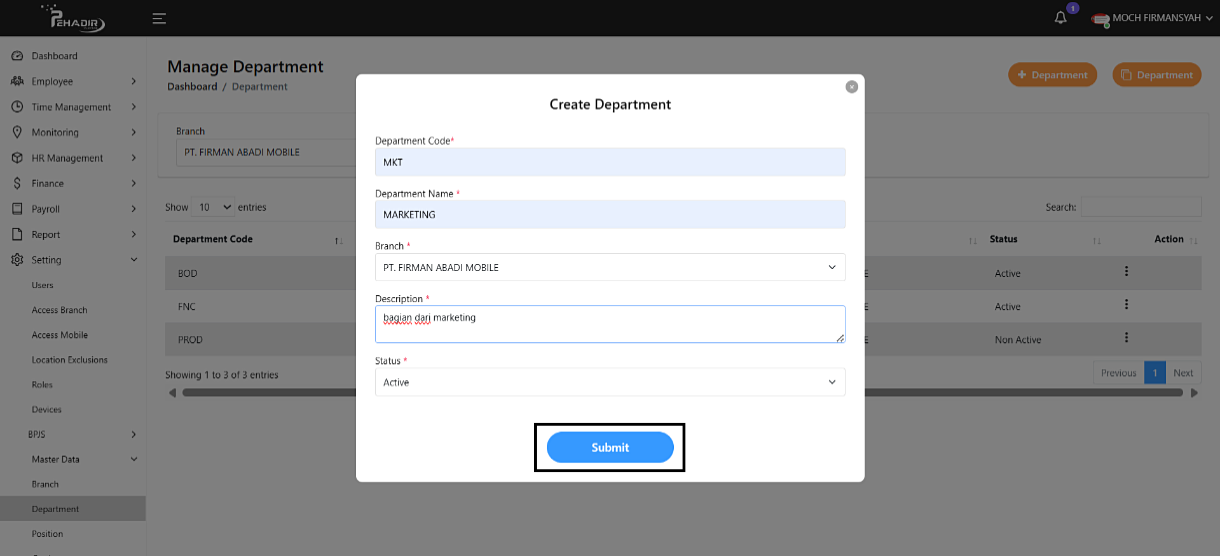Open the Status dropdown showing Active
The image size is (1220, 556).
pyautogui.click(x=610, y=382)
